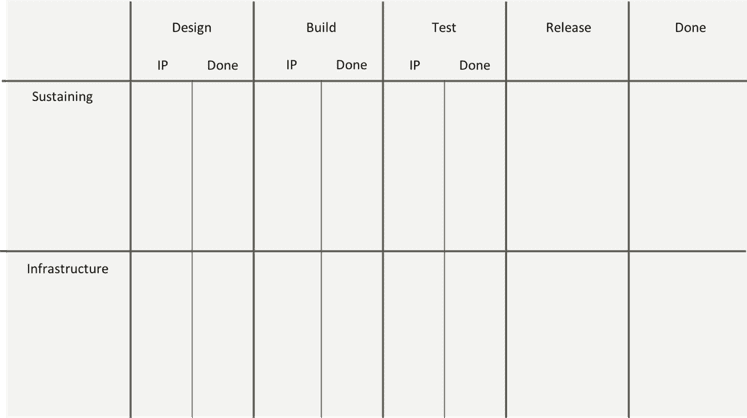Select the IP label under Test
This screenshot has height=418, width=747.
pyautogui.click(x=414, y=65)
